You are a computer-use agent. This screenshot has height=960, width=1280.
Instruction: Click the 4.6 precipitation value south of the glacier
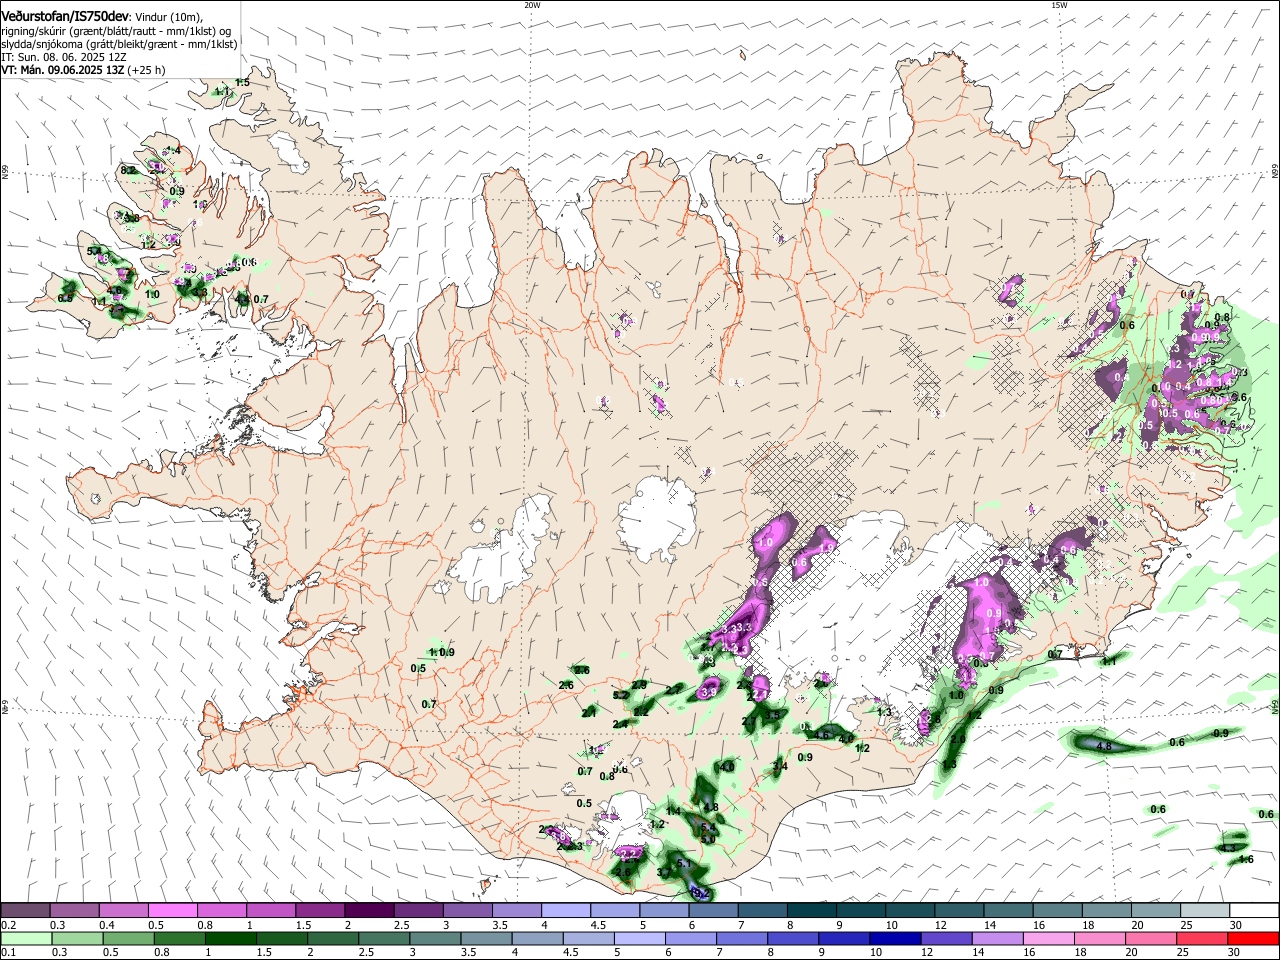click(x=823, y=735)
